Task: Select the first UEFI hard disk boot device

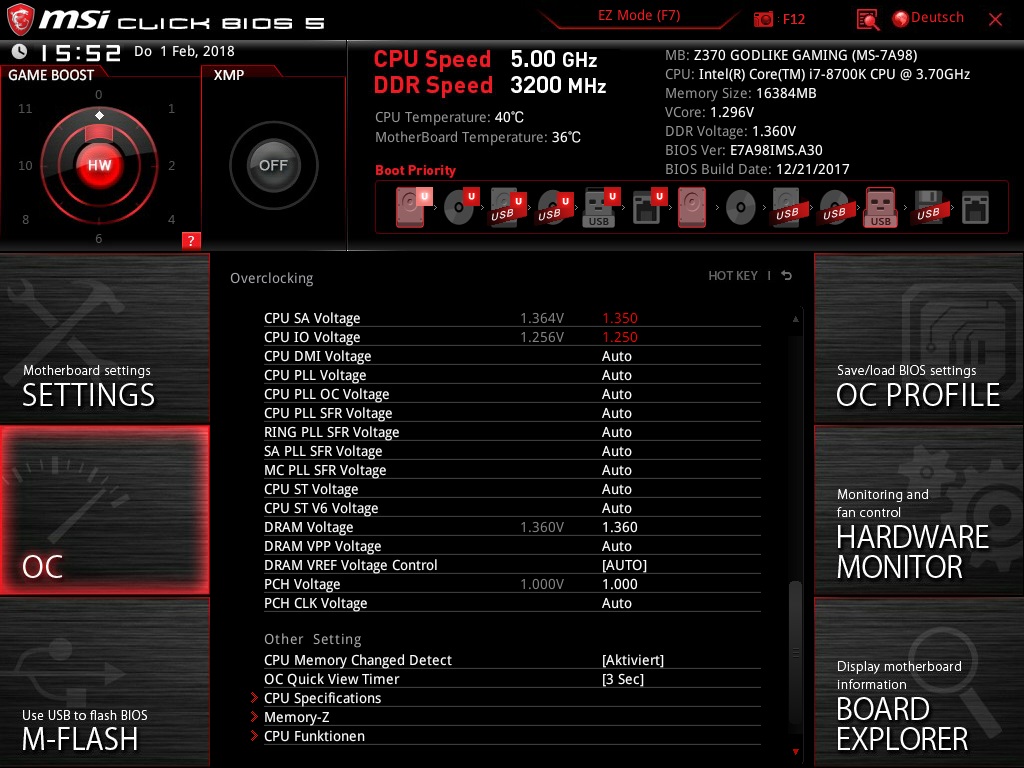Action: 413,207
